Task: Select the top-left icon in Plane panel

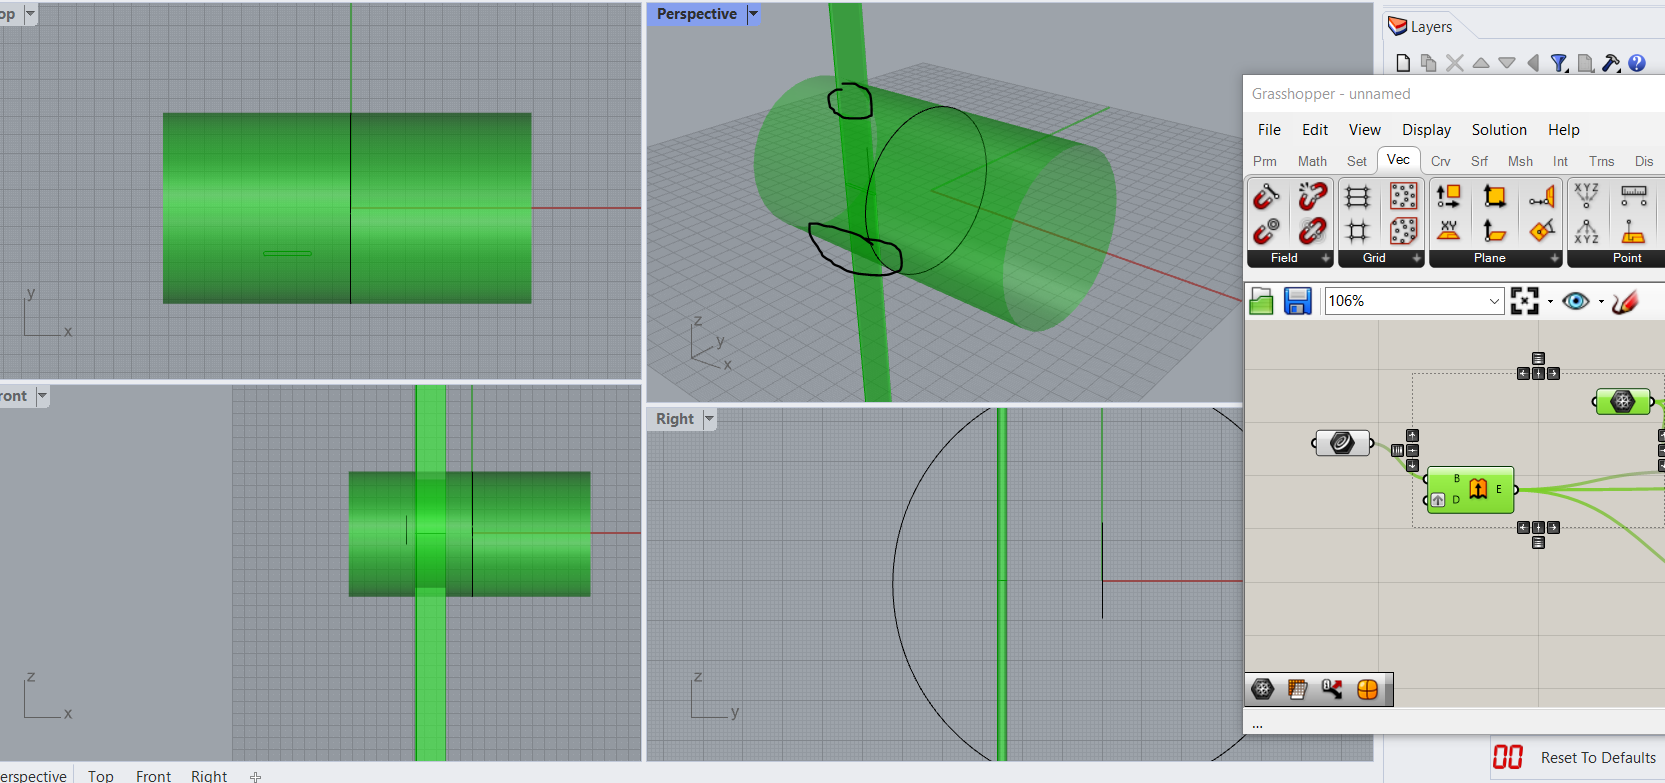Action: click(1448, 196)
